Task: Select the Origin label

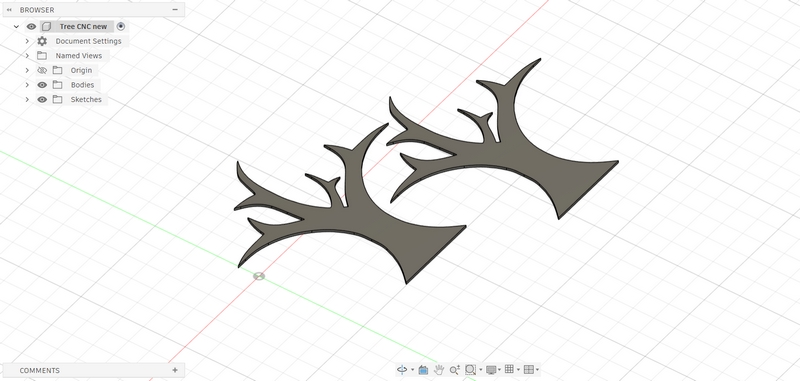Action: [82, 70]
